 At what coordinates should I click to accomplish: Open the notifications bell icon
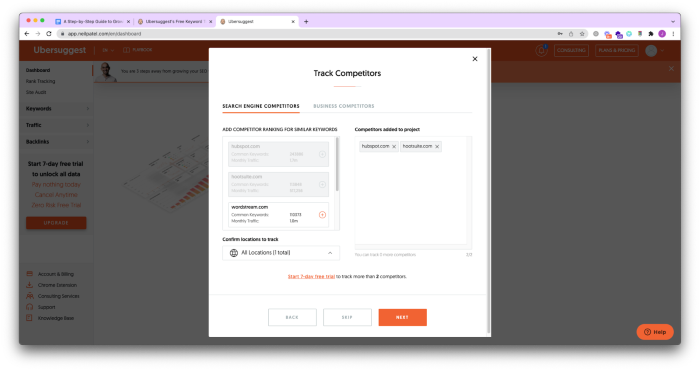[541, 50]
